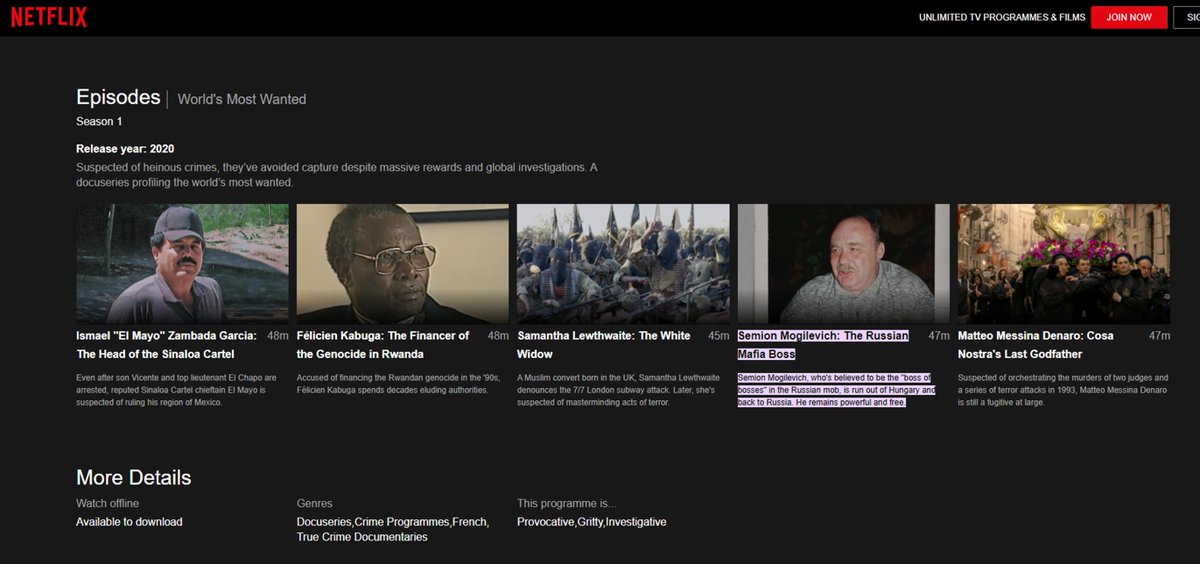Click the highlighted Semion Mogilevich episode description
This screenshot has width=1200, height=564.
click(x=837, y=390)
